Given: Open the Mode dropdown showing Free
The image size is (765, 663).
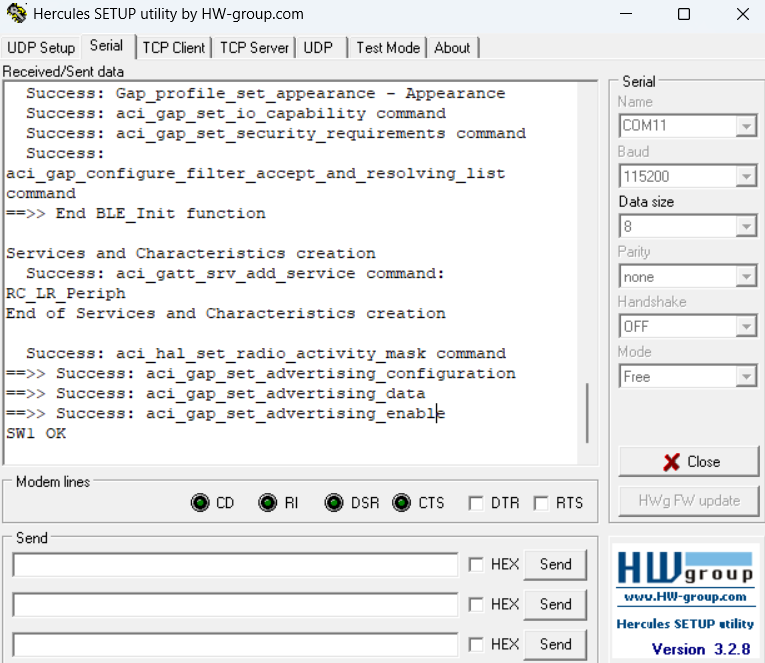Looking at the screenshot, I should [x=746, y=377].
